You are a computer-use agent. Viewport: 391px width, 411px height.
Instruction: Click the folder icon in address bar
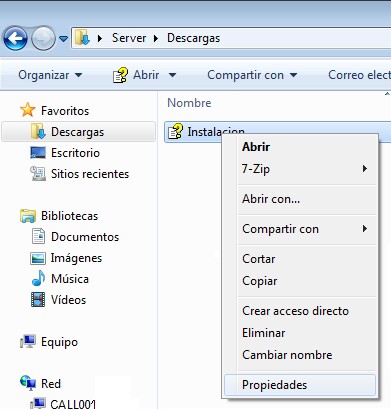tap(82, 38)
